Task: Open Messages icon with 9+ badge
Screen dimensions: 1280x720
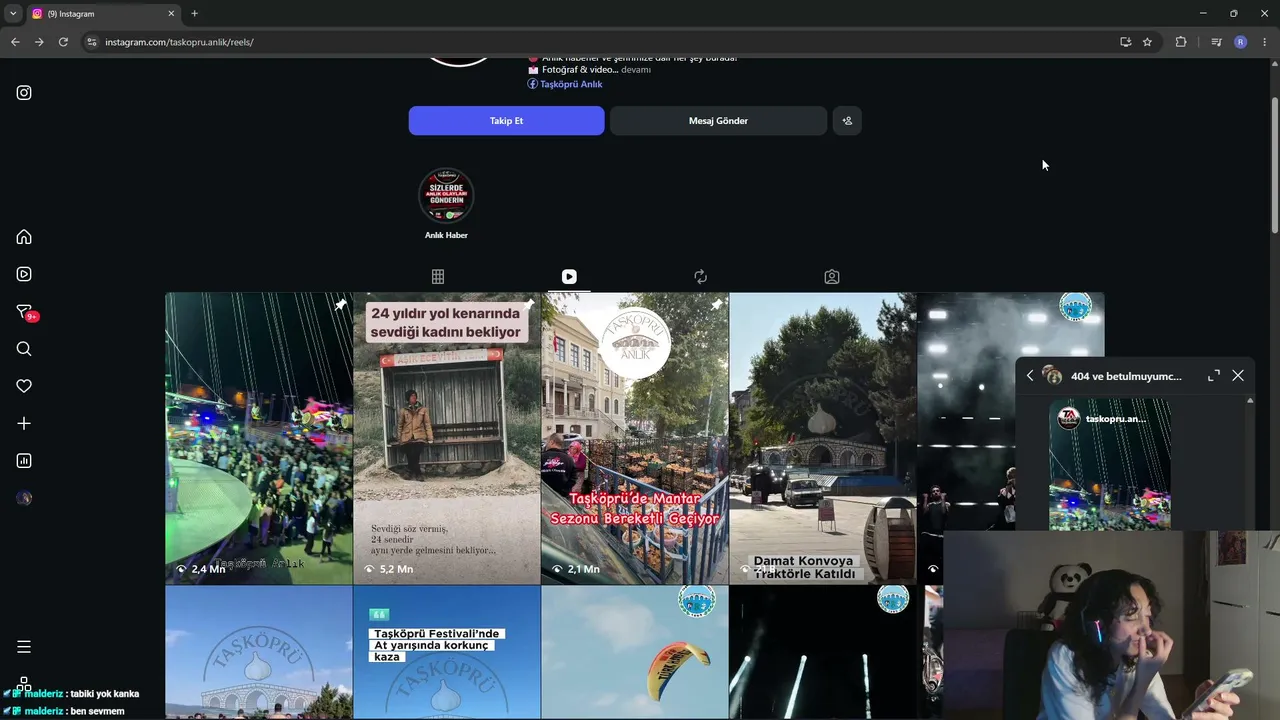Action: (x=26, y=312)
